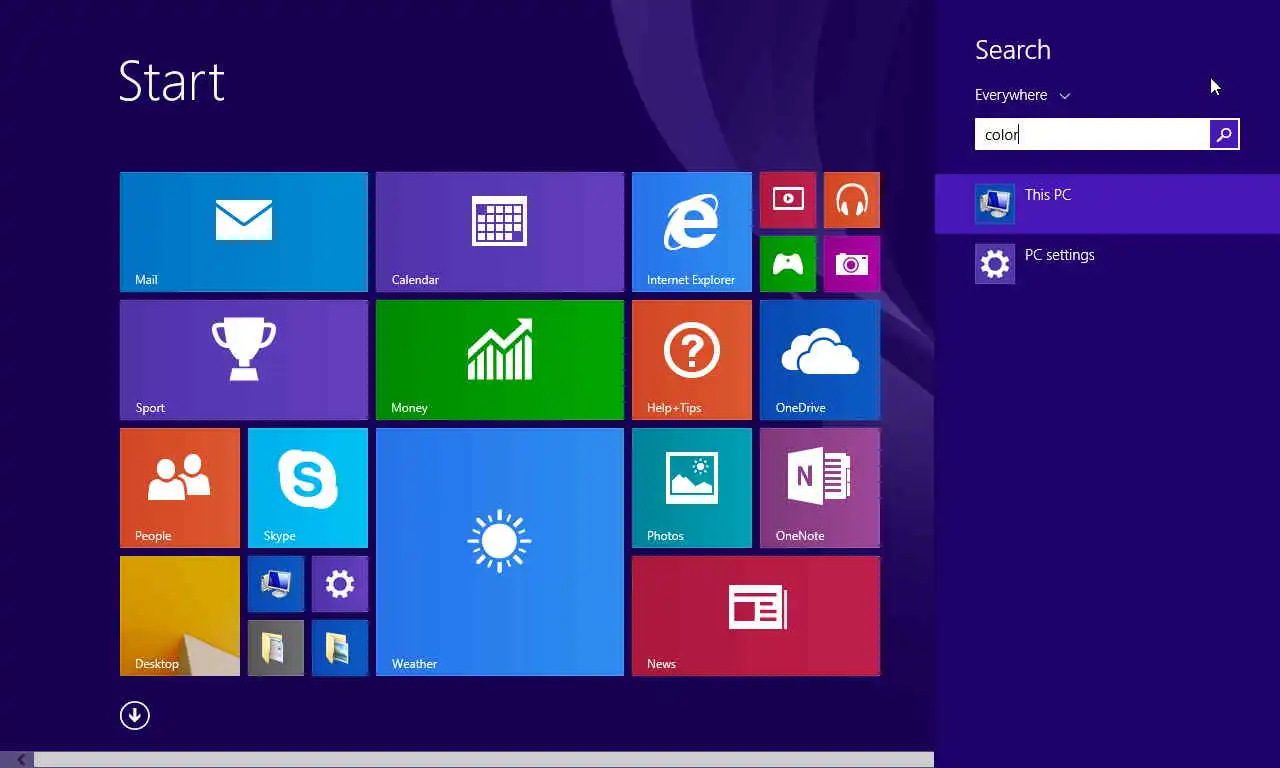Image resolution: width=1280 pixels, height=768 pixels.
Task: Click the horizontal scrollbar left arrow
Action: 21,760
